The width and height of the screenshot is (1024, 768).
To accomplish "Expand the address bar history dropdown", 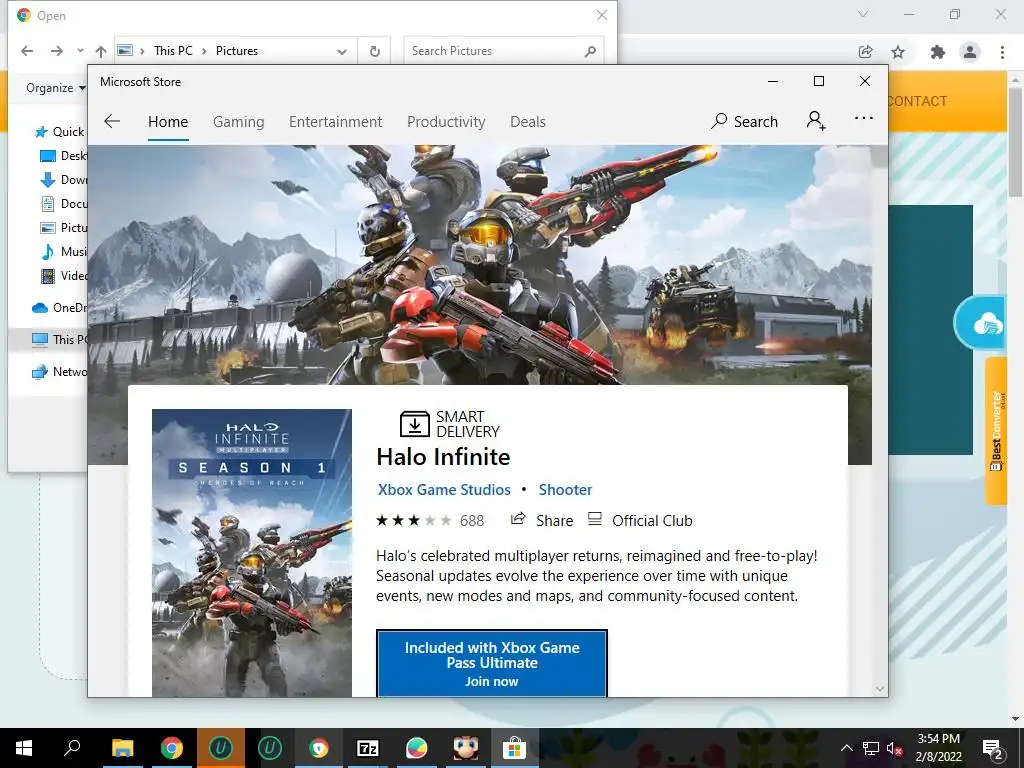I will coord(342,52).
